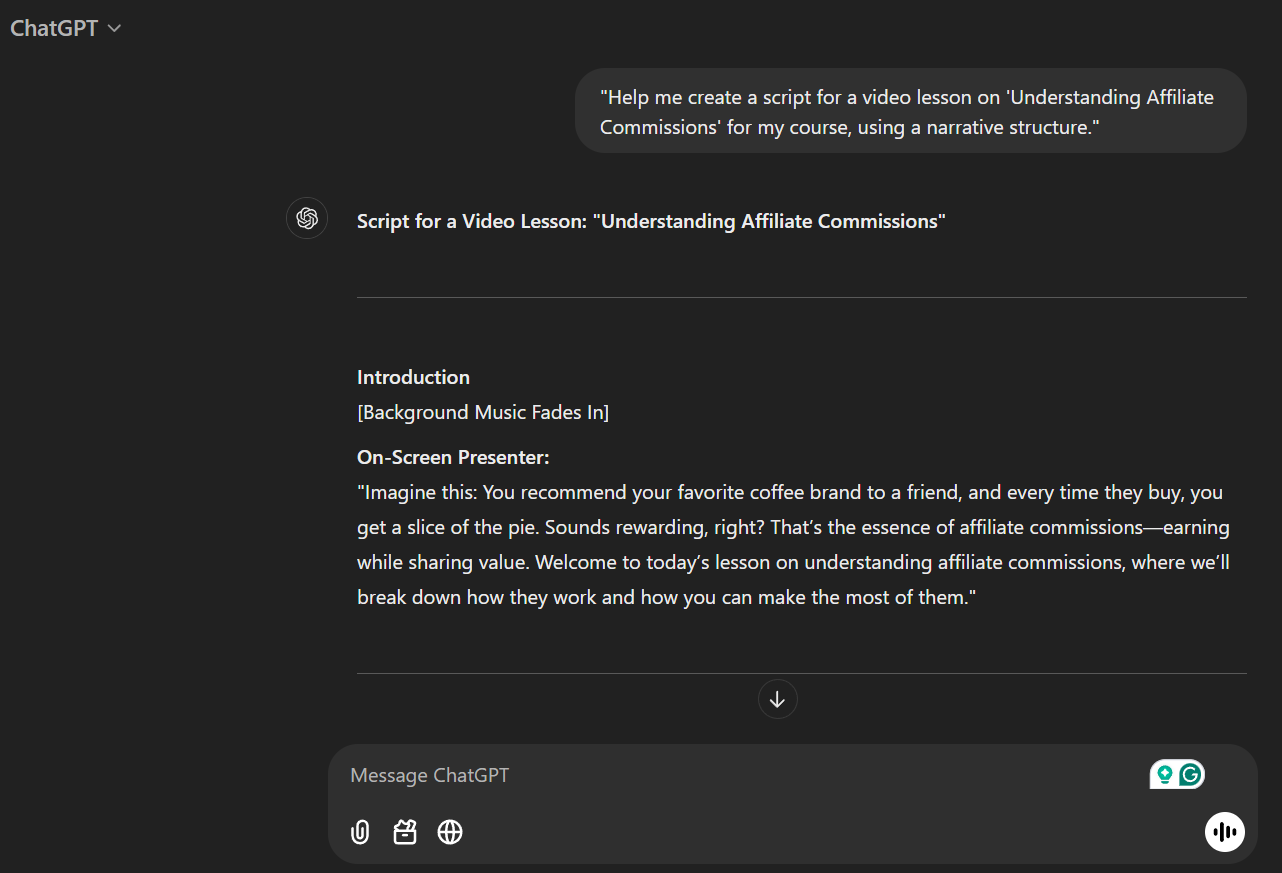Click the script title "Understanding Affiliate Commissions" heading
This screenshot has height=873, width=1282.
click(x=651, y=221)
